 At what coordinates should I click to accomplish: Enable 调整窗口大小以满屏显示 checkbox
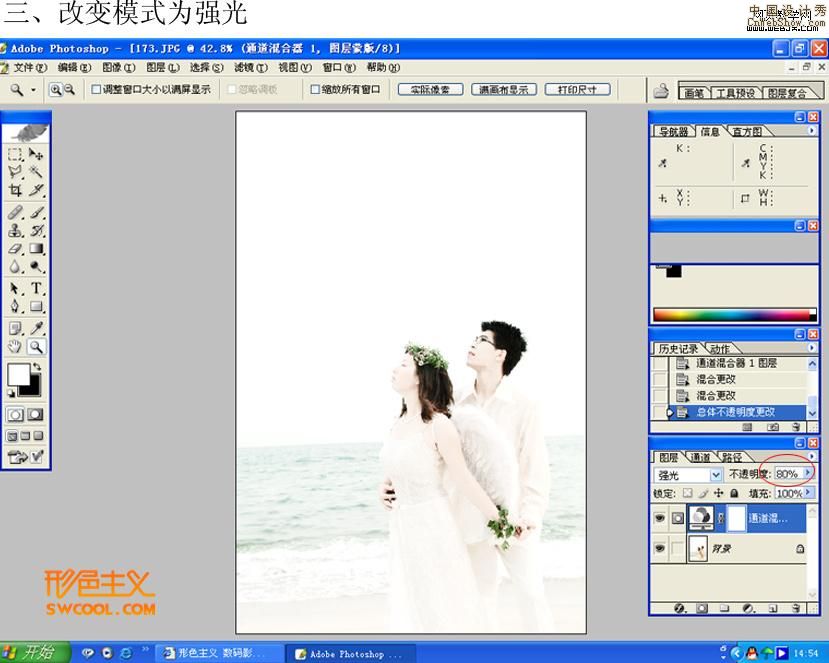pos(97,89)
